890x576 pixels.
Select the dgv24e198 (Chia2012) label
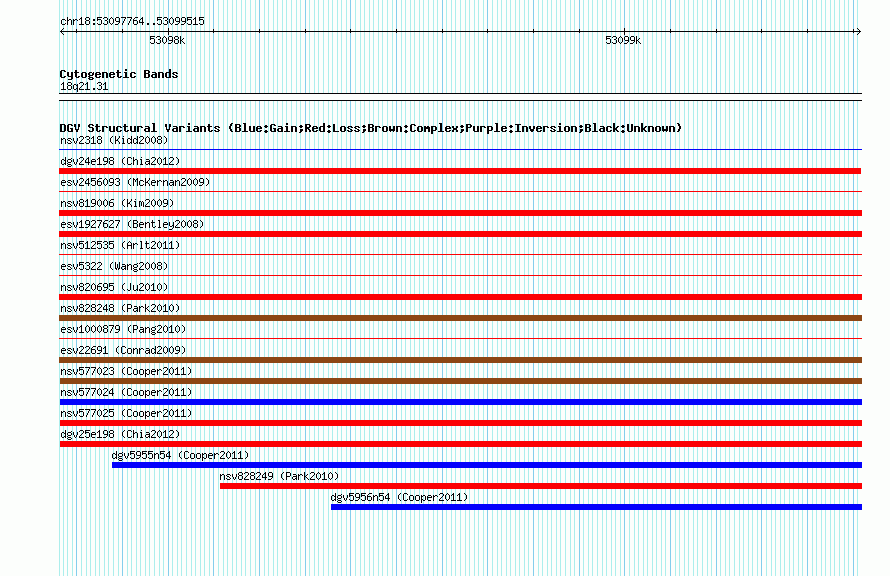(120, 161)
